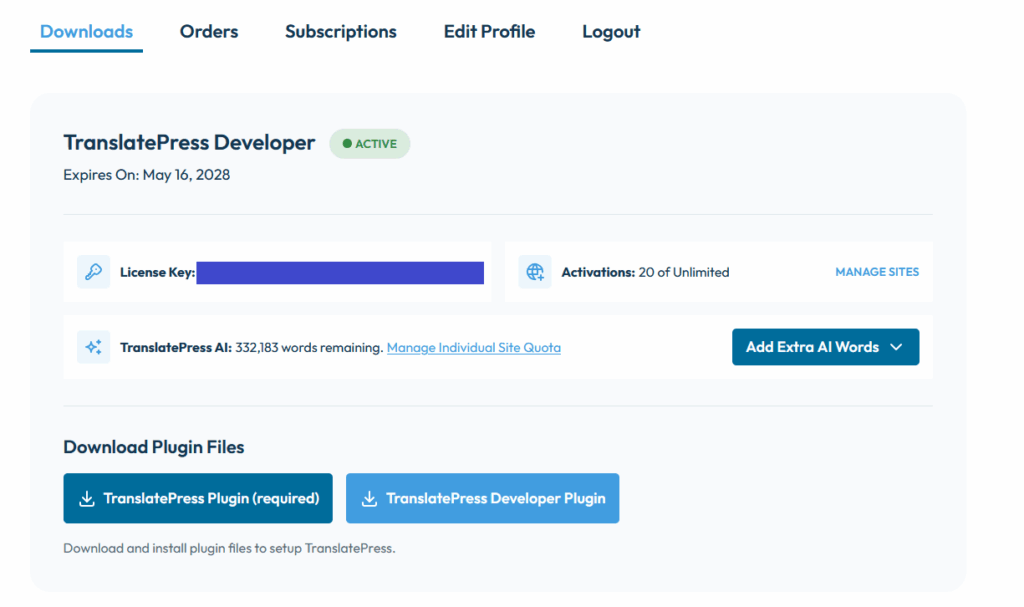Go to the Subscriptions tab

point(340,31)
